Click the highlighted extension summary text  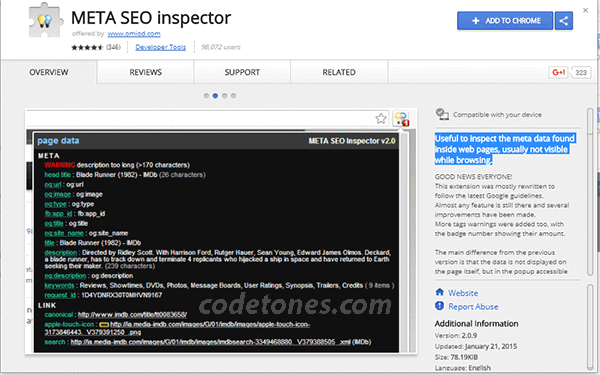pos(505,149)
